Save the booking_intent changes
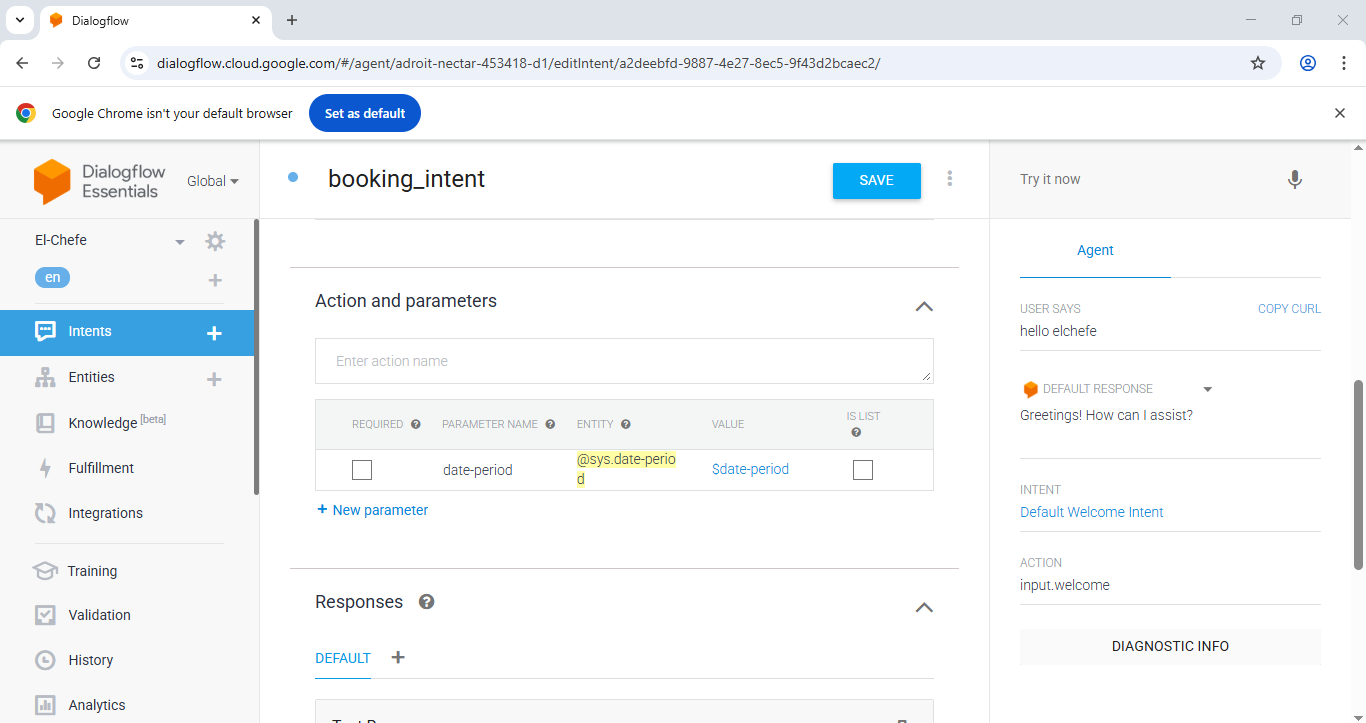The width and height of the screenshot is (1366, 723). pyautogui.click(x=876, y=180)
